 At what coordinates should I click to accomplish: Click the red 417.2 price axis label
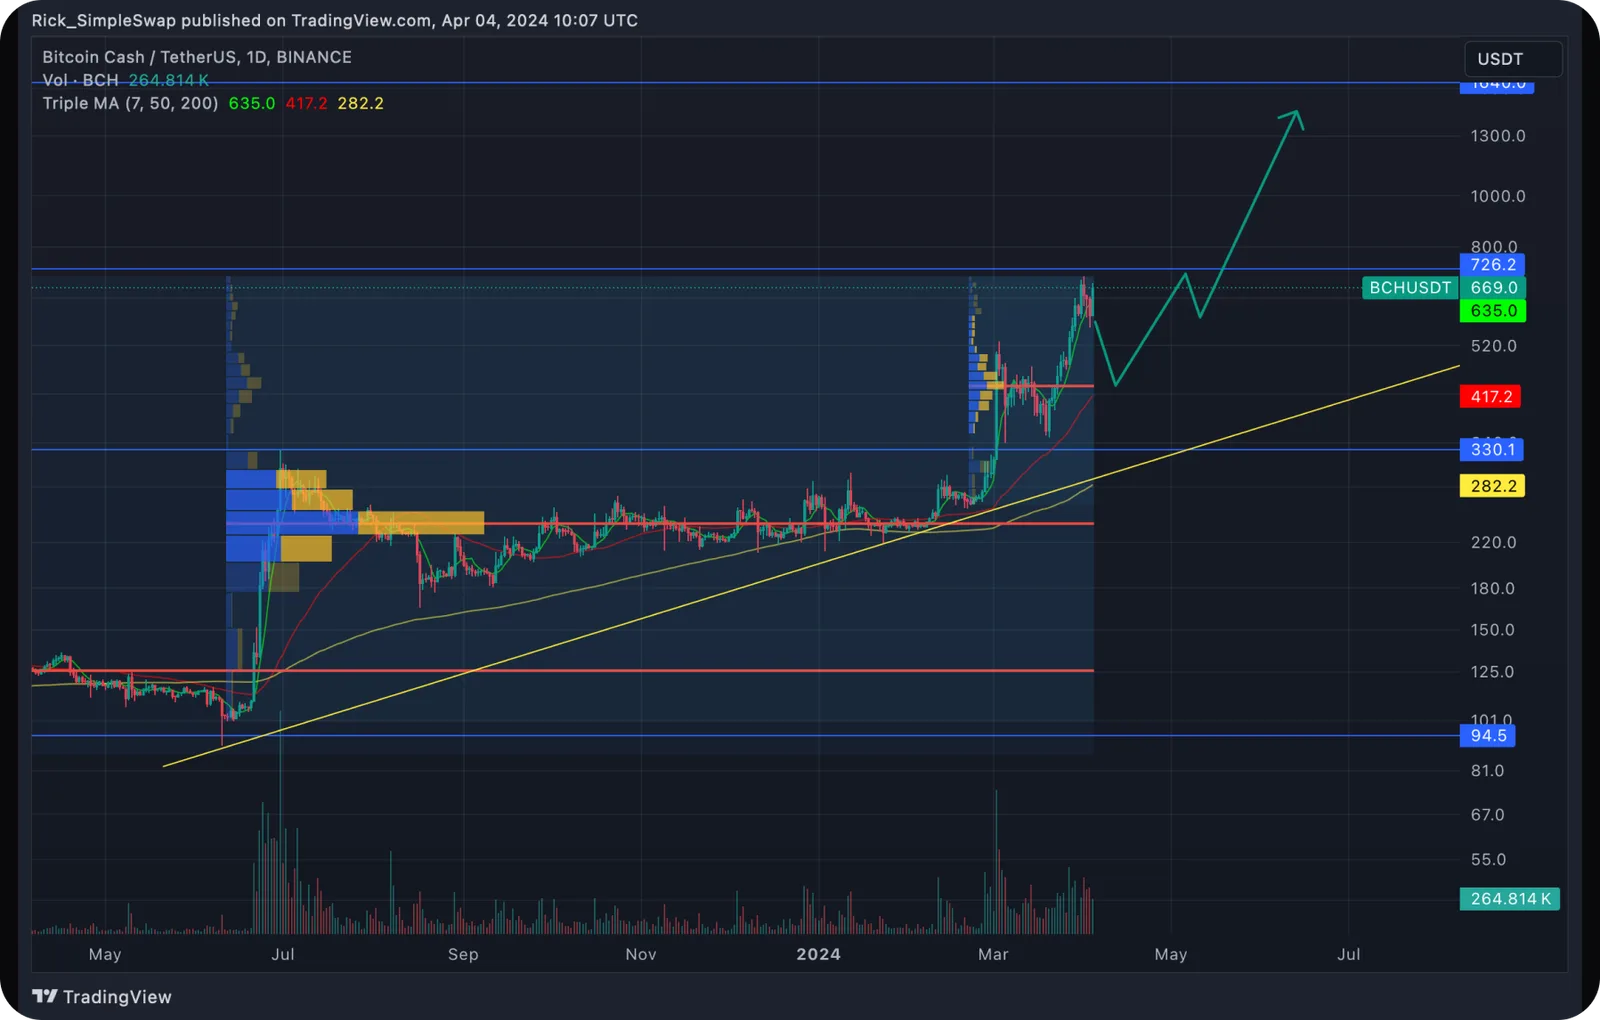point(1491,397)
